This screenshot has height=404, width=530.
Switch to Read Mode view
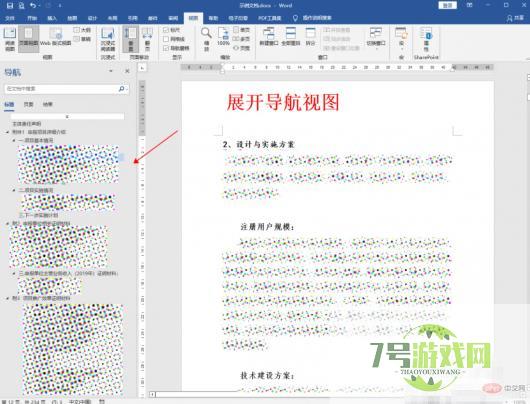(x=10, y=39)
